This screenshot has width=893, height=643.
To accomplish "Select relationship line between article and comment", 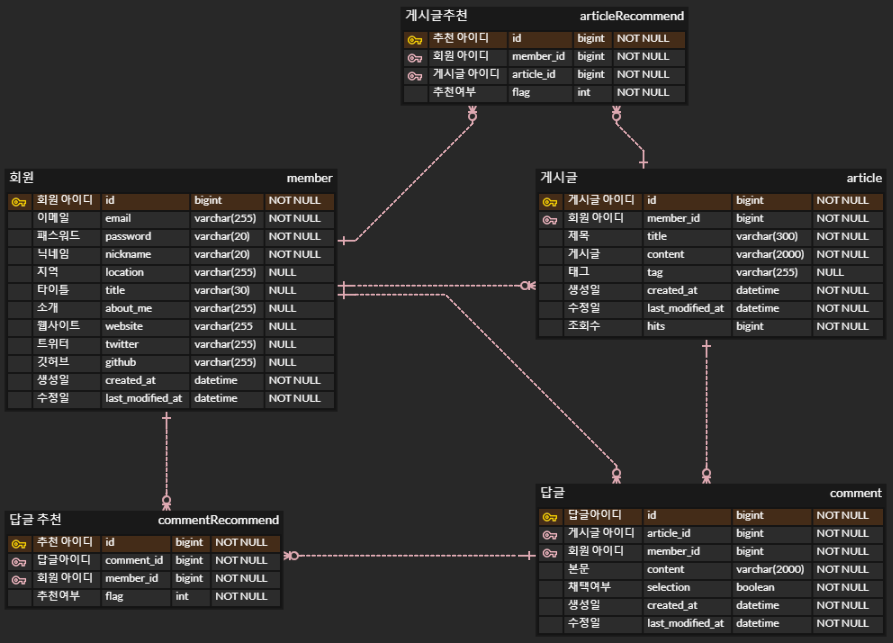I will tap(706, 410).
